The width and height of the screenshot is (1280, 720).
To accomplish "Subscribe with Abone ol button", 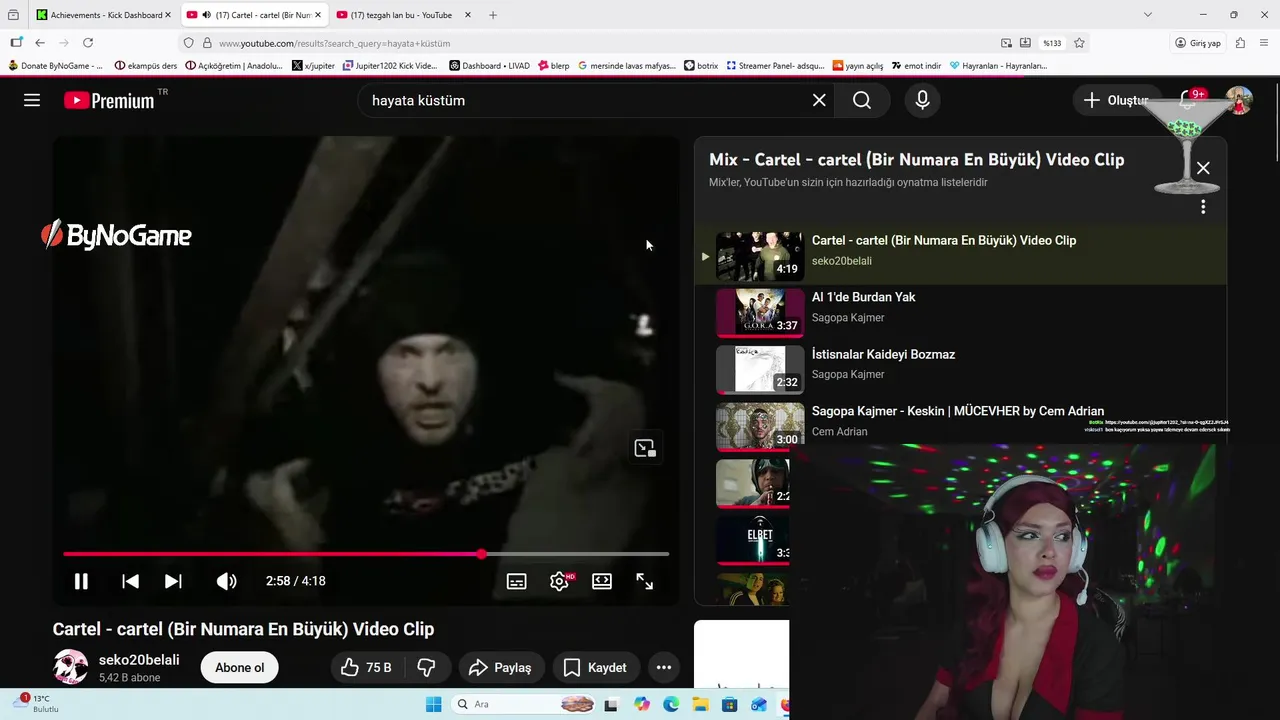I will (x=240, y=668).
